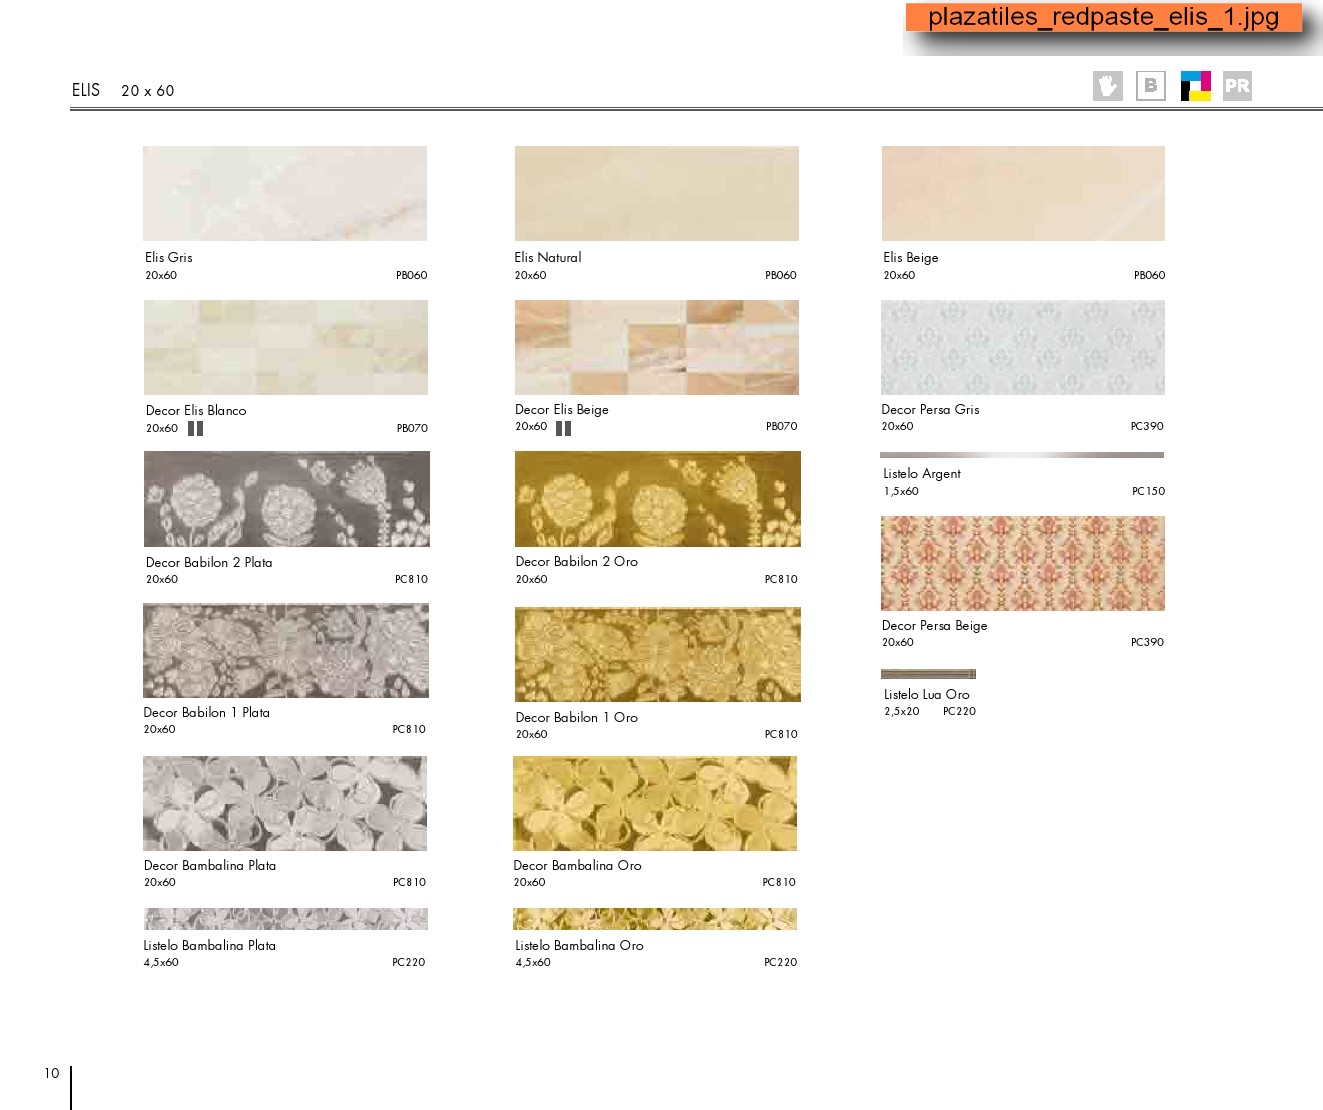
Task: Click the Decor Babilon 1 Plata image
Action: click(286, 650)
